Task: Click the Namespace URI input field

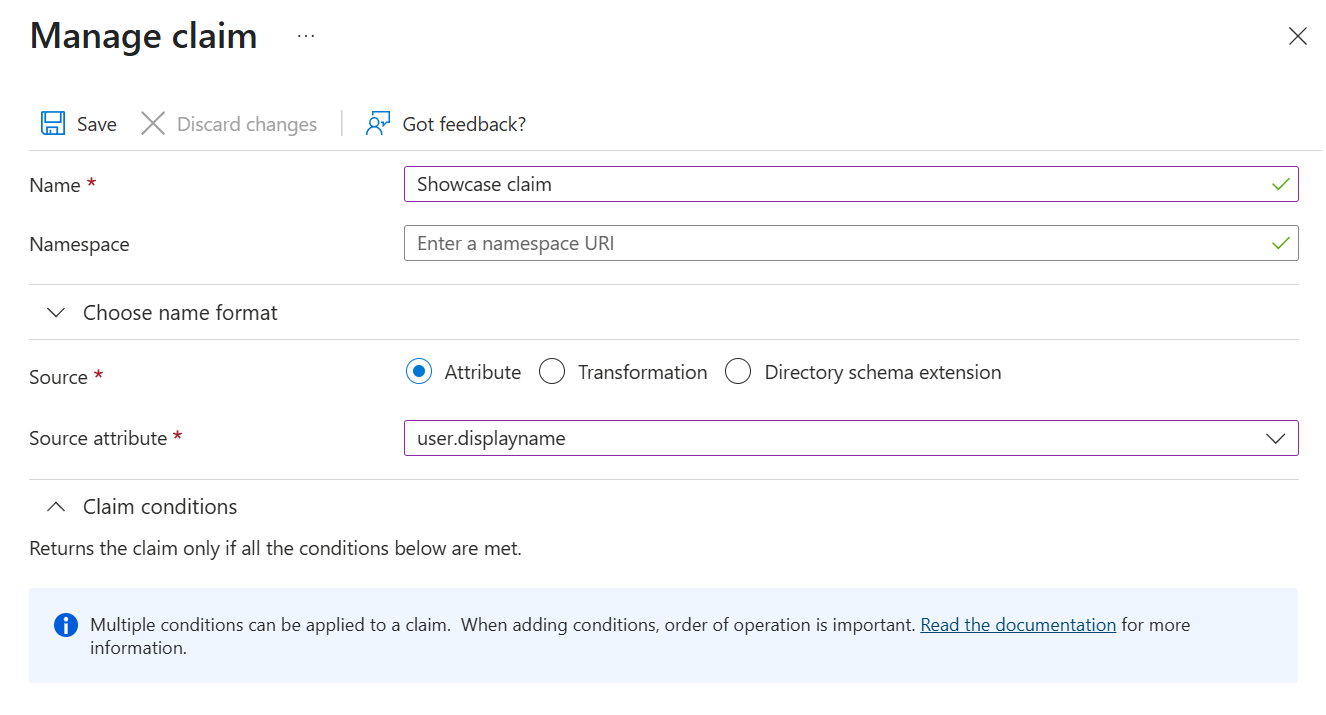Action: pos(830,243)
